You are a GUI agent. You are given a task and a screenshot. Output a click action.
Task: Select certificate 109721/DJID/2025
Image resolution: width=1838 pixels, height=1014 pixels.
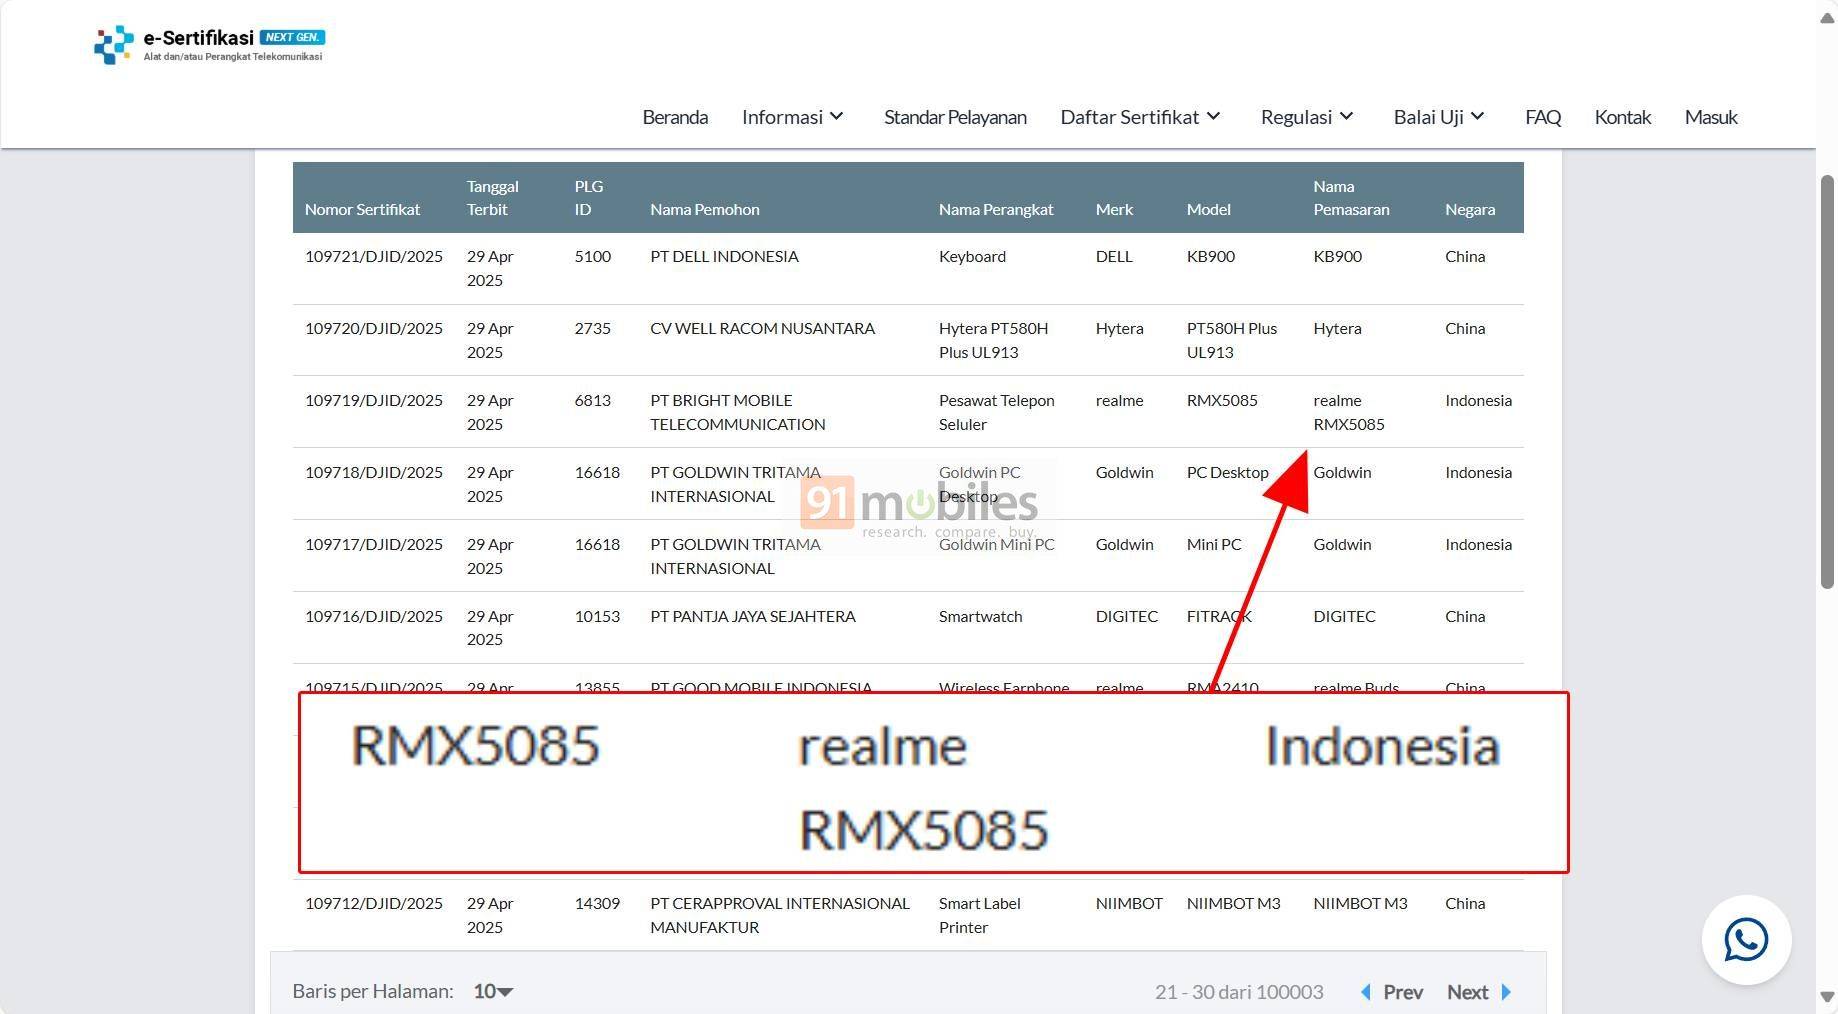pyautogui.click(x=374, y=256)
